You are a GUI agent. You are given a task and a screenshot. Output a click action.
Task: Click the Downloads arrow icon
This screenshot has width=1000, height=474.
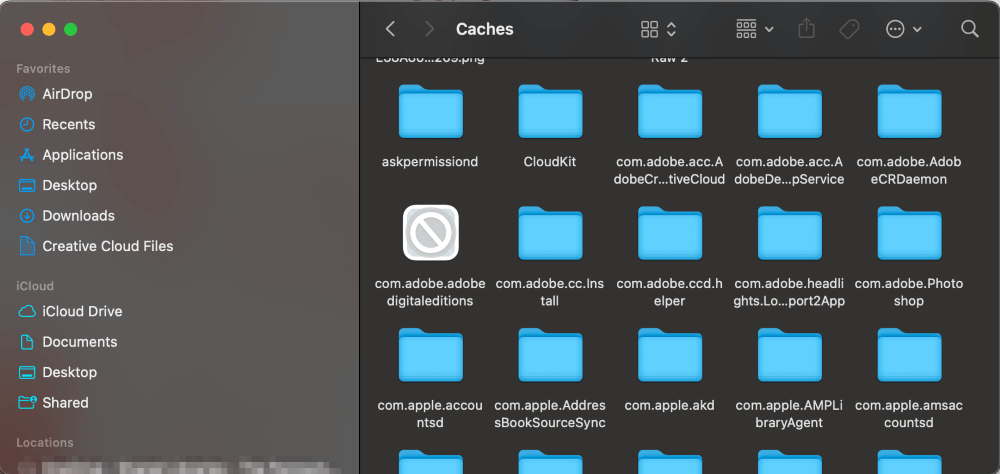27,216
